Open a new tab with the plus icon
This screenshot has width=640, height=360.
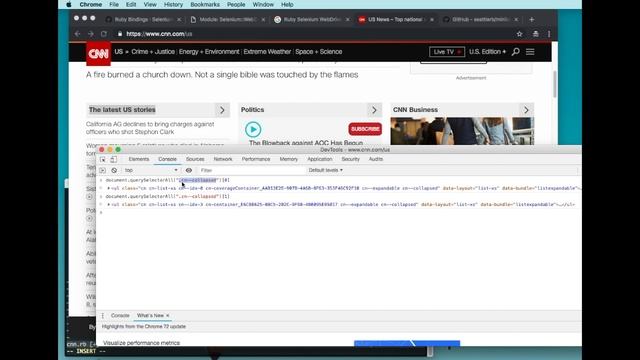point(531,19)
